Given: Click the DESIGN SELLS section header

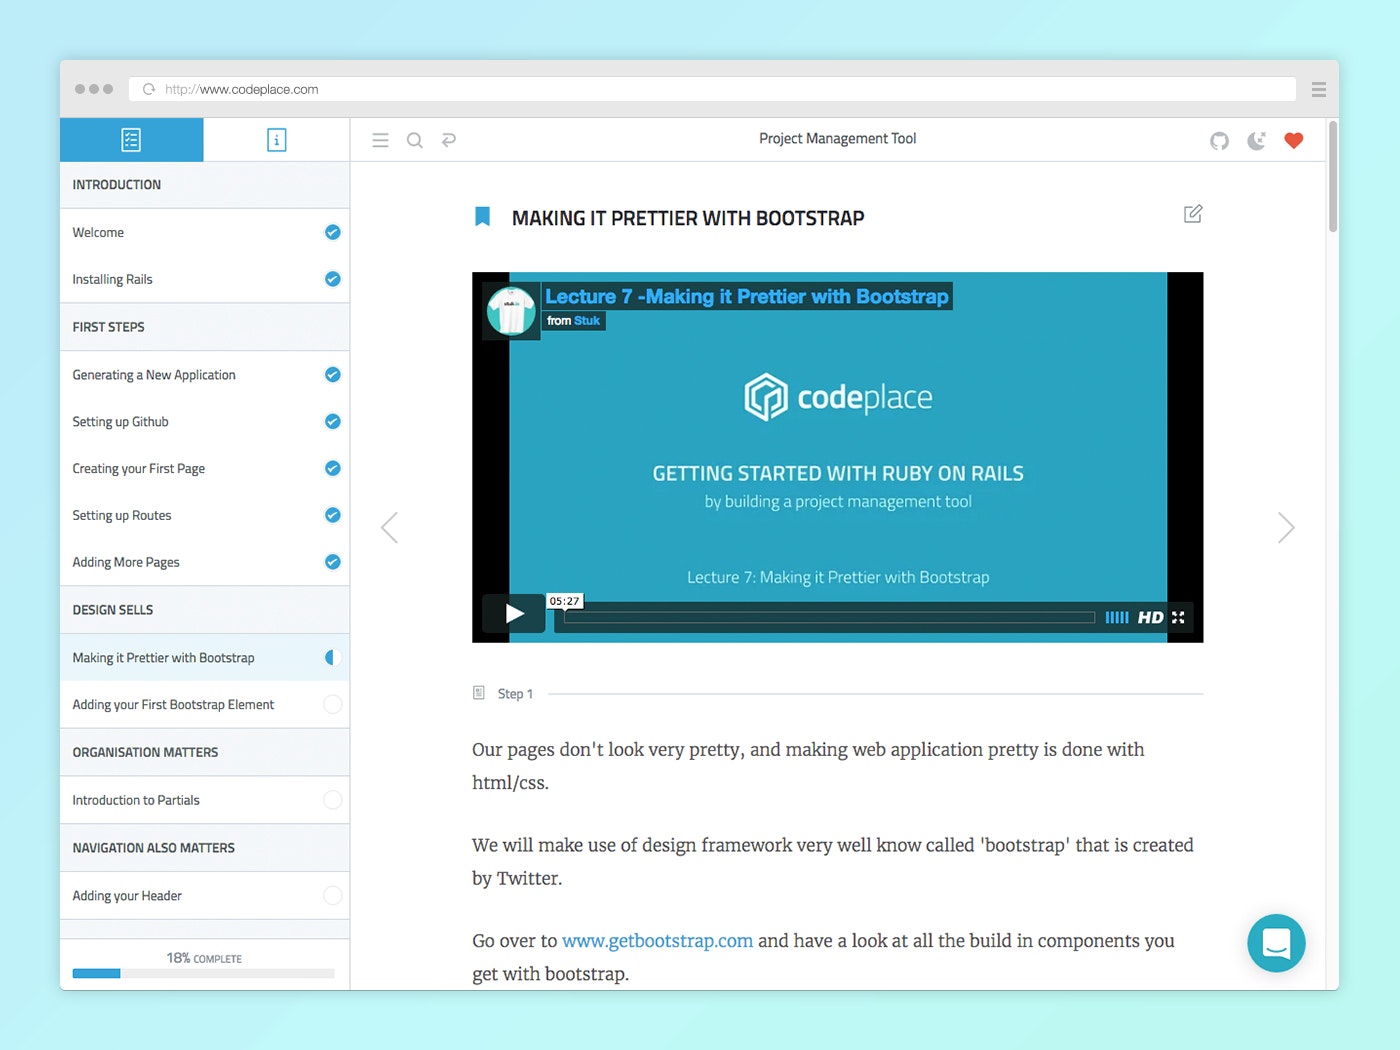Looking at the screenshot, I should click(205, 610).
